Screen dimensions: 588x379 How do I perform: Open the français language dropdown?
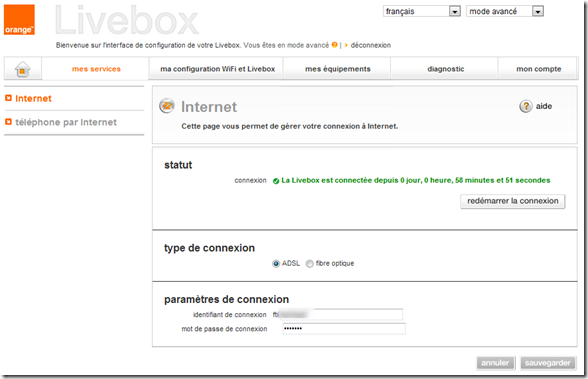point(422,11)
